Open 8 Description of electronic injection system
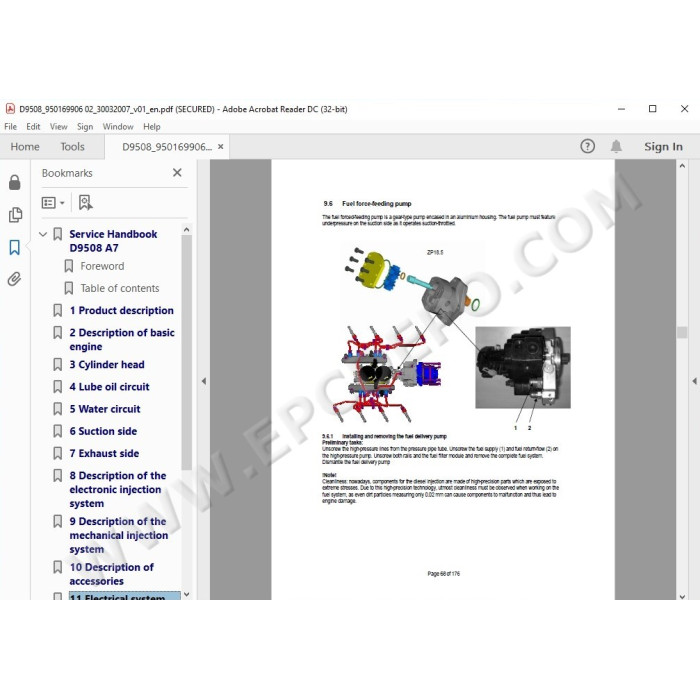Screen dimensions: 700x700 click(117, 490)
